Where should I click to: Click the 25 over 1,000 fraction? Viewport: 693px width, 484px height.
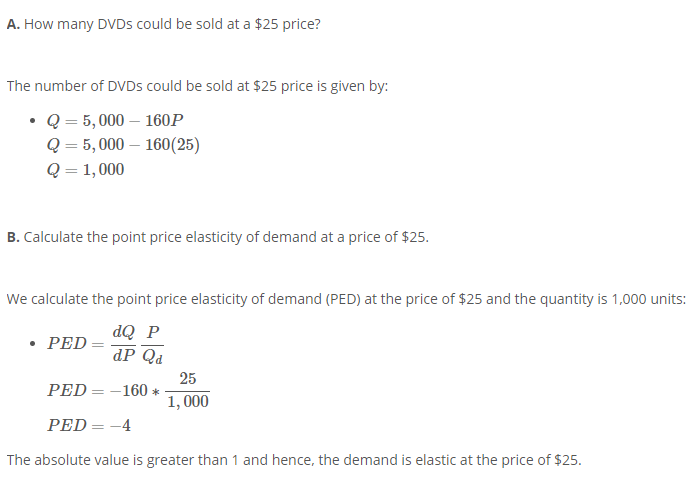pyautogui.click(x=188, y=390)
